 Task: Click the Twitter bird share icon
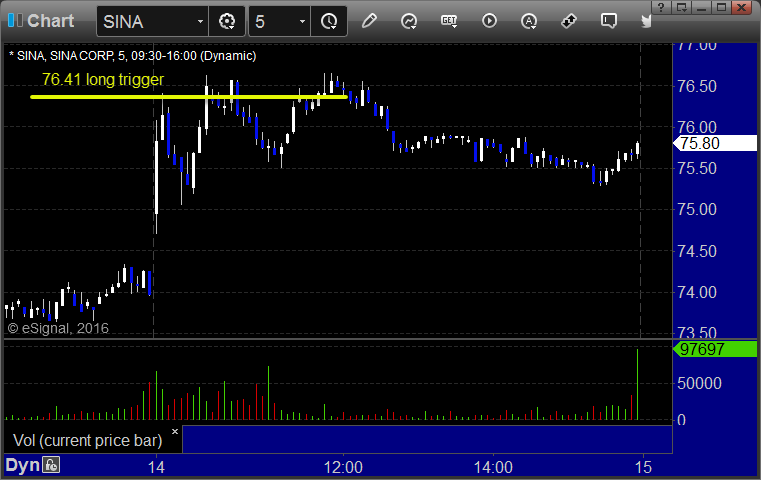646,21
